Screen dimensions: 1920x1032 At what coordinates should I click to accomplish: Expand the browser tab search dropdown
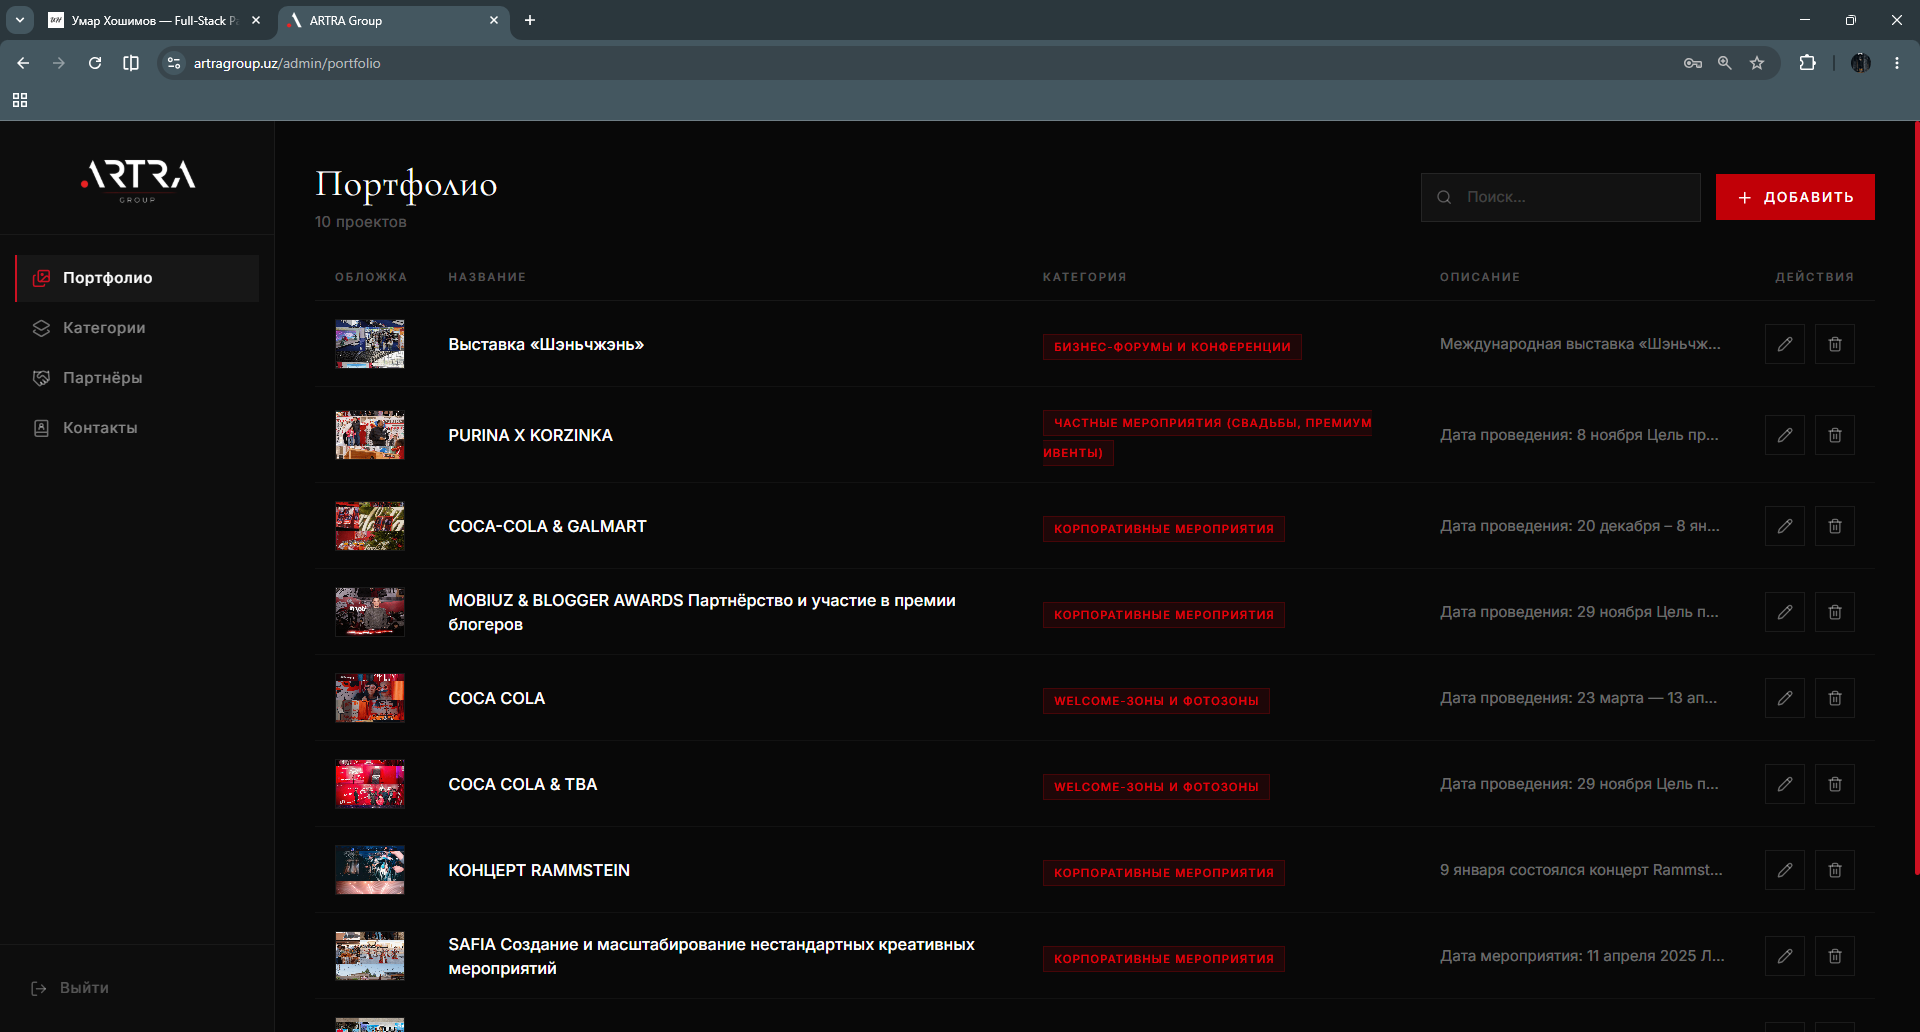click(20, 20)
